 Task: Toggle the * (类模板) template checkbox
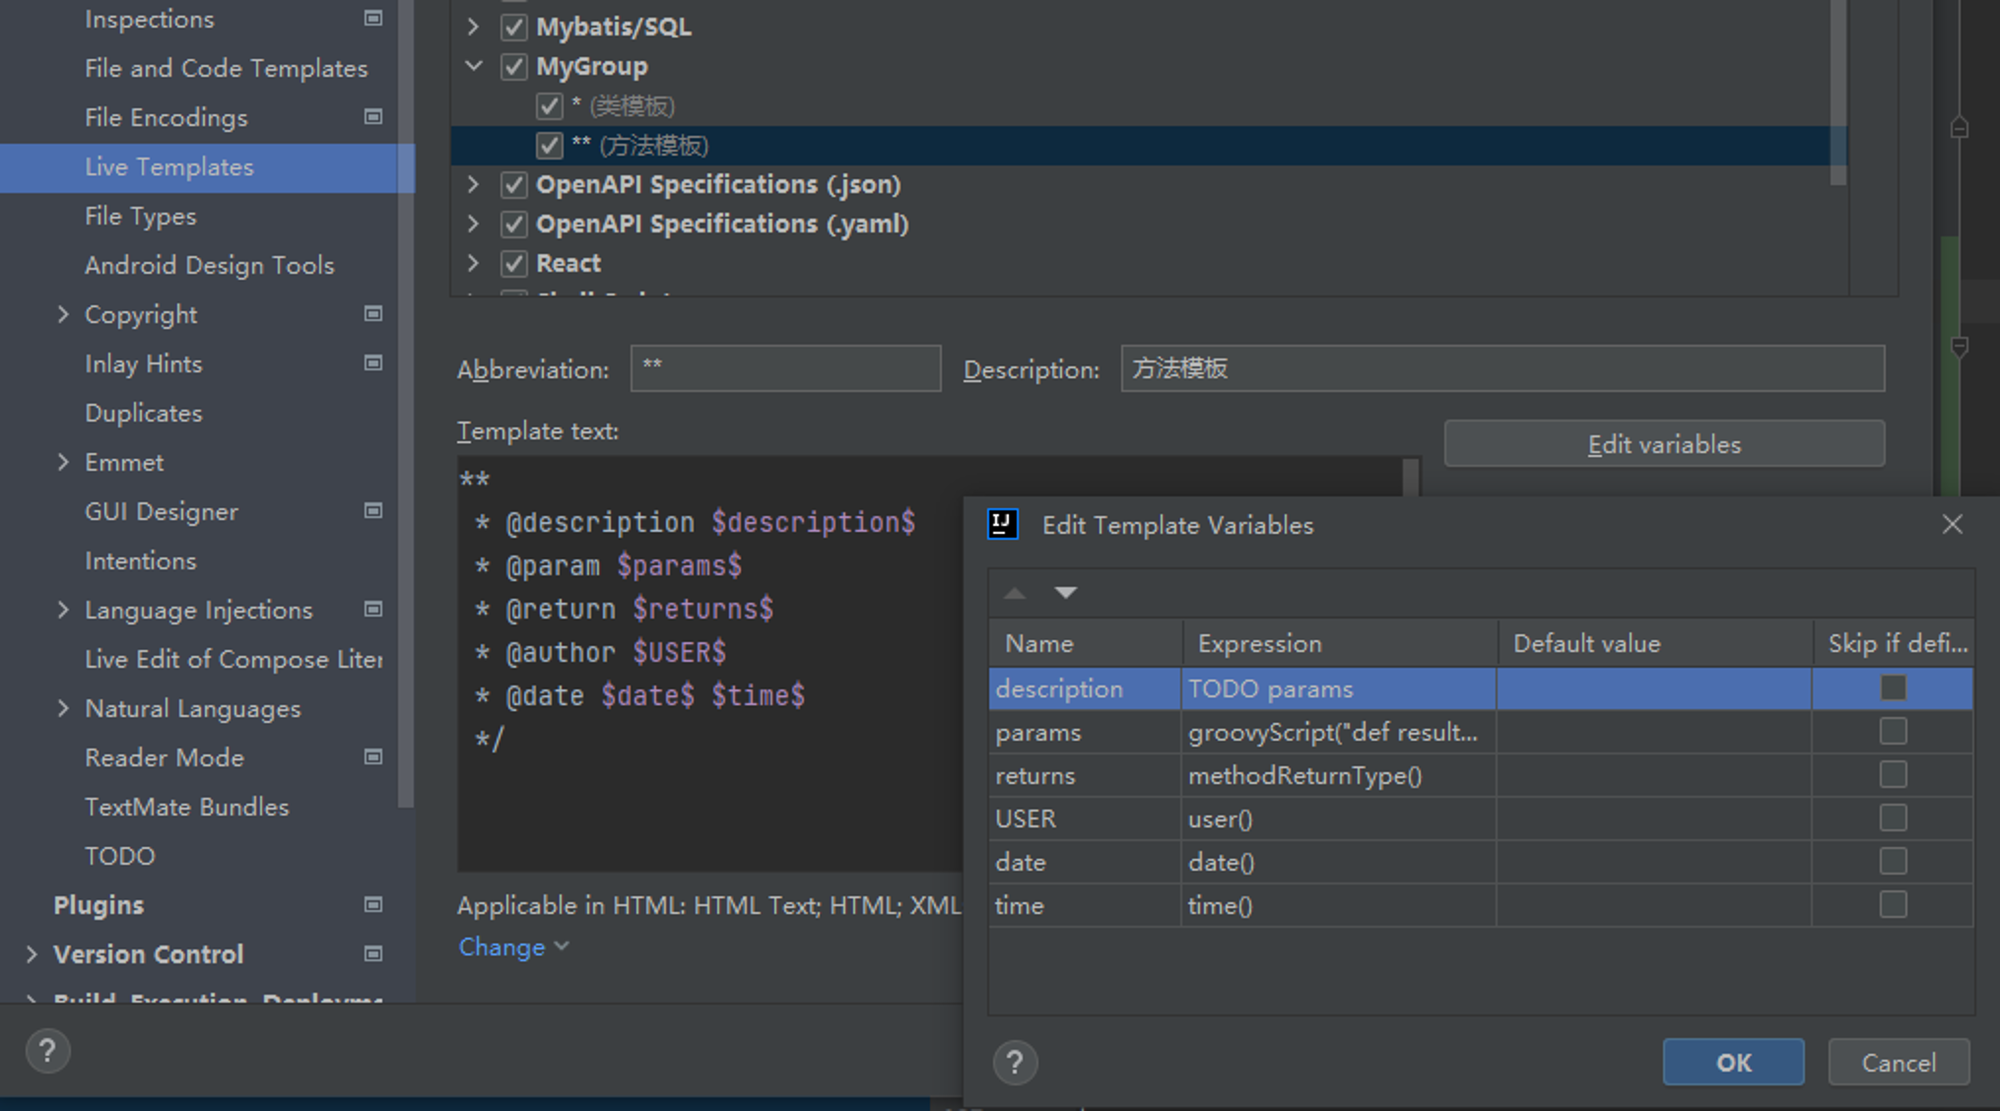click(x=549, y=106)
